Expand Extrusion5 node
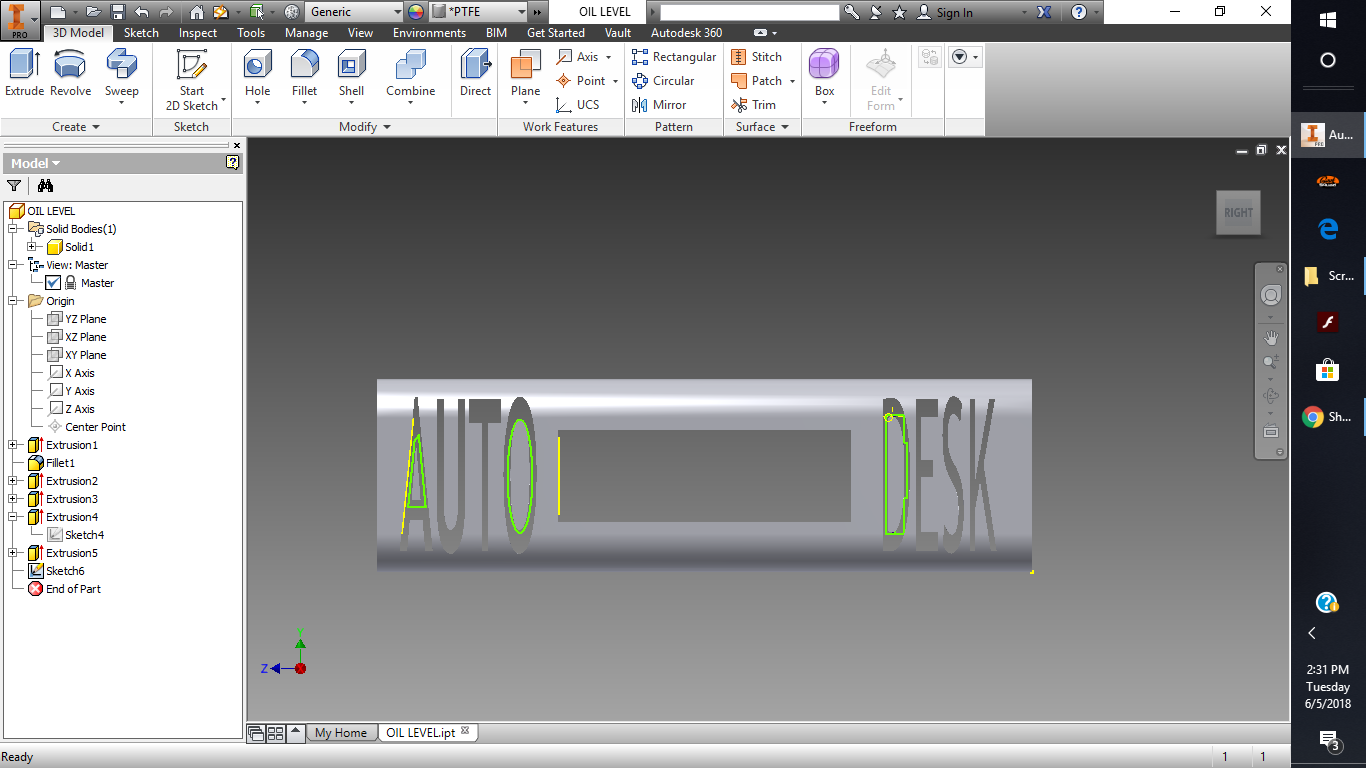The image size is (1366, 768). pos(13,553)
